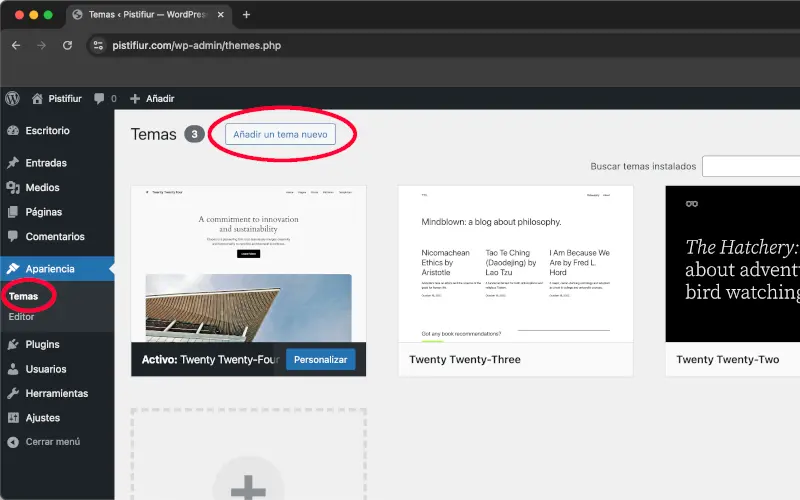Open the WordPress logo menu
This screenshot has height=500, width=800.
13,98
